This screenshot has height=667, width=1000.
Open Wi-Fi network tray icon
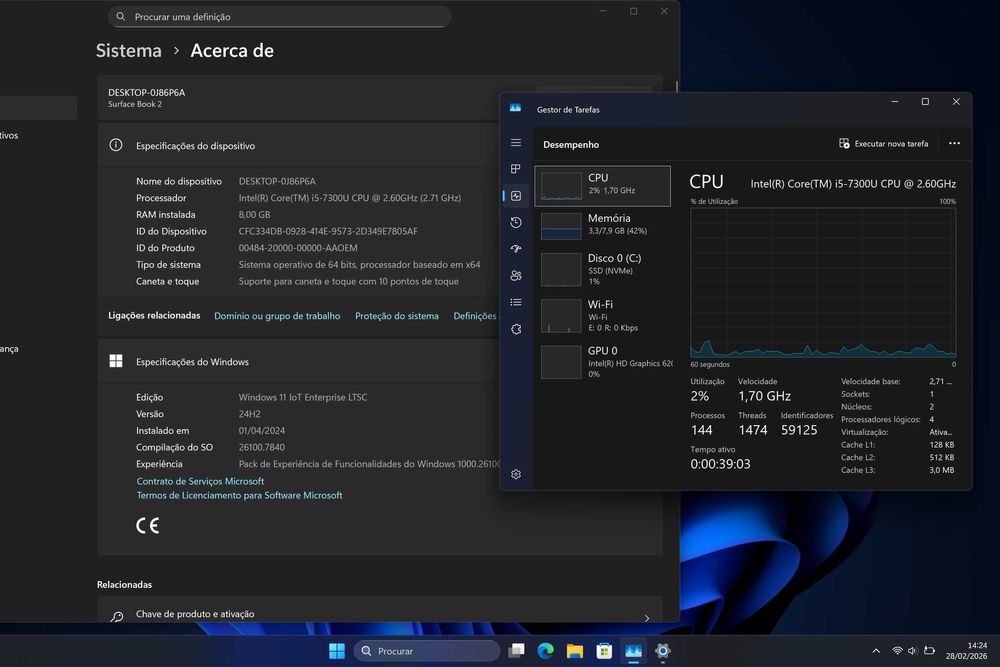897,651
